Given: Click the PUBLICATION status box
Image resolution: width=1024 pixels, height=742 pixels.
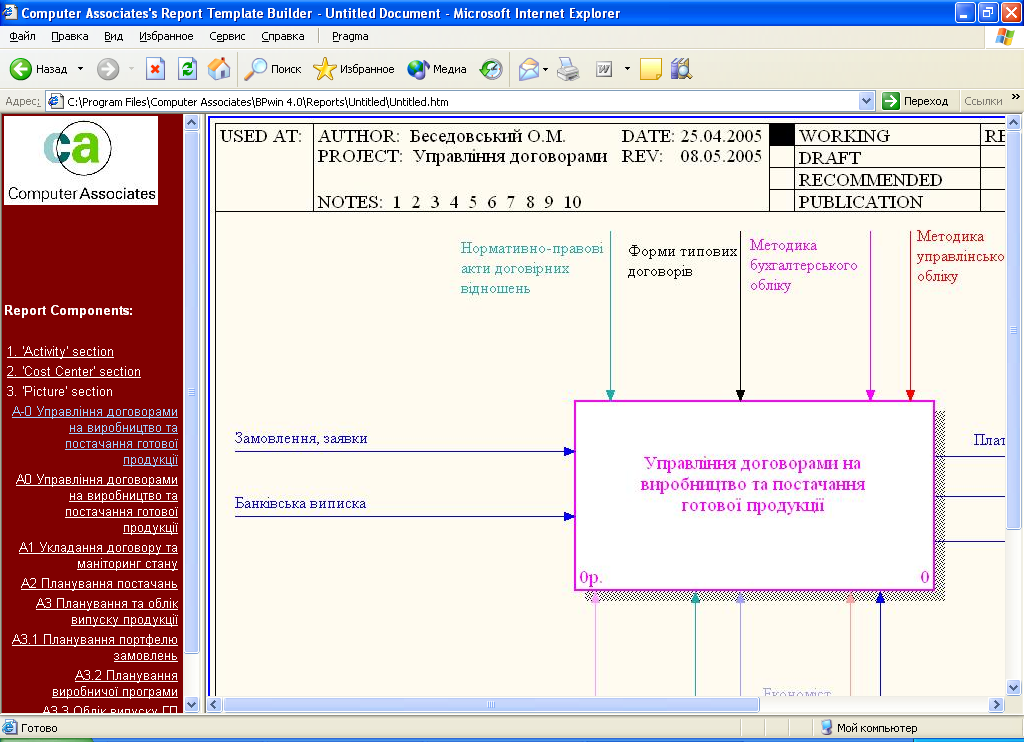Looking at the screenshot, I should [782, 201].
